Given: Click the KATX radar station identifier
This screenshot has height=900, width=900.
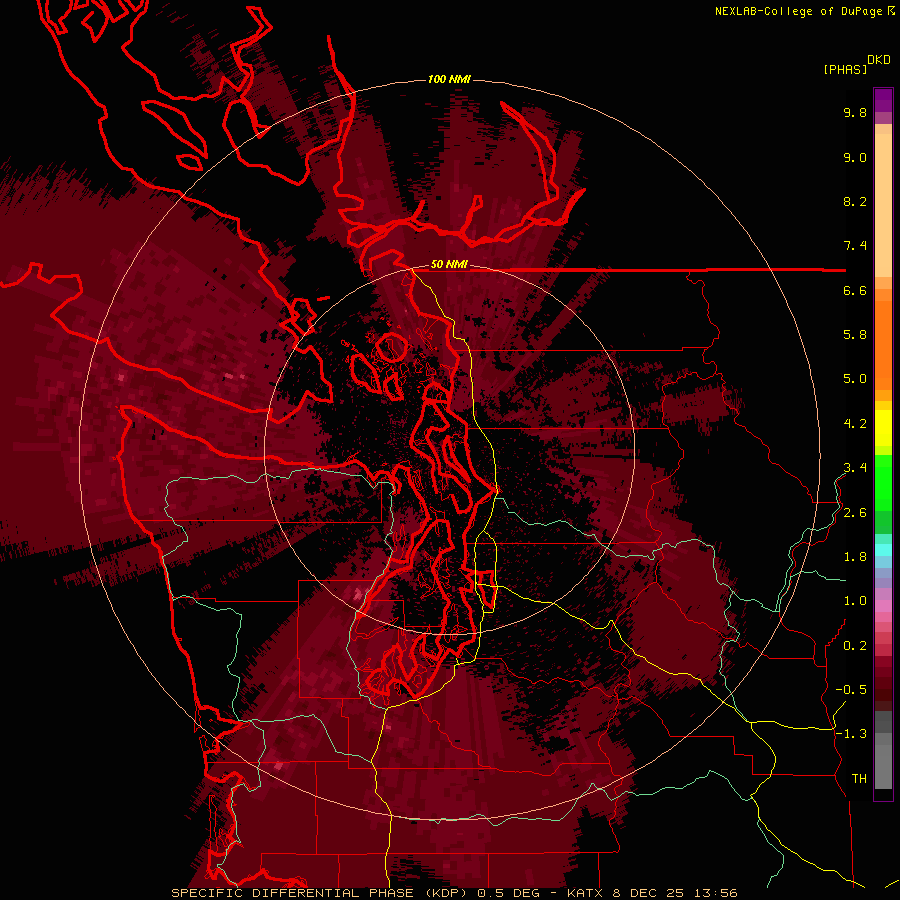Looking at the screenshot, I should click(585, 893).
